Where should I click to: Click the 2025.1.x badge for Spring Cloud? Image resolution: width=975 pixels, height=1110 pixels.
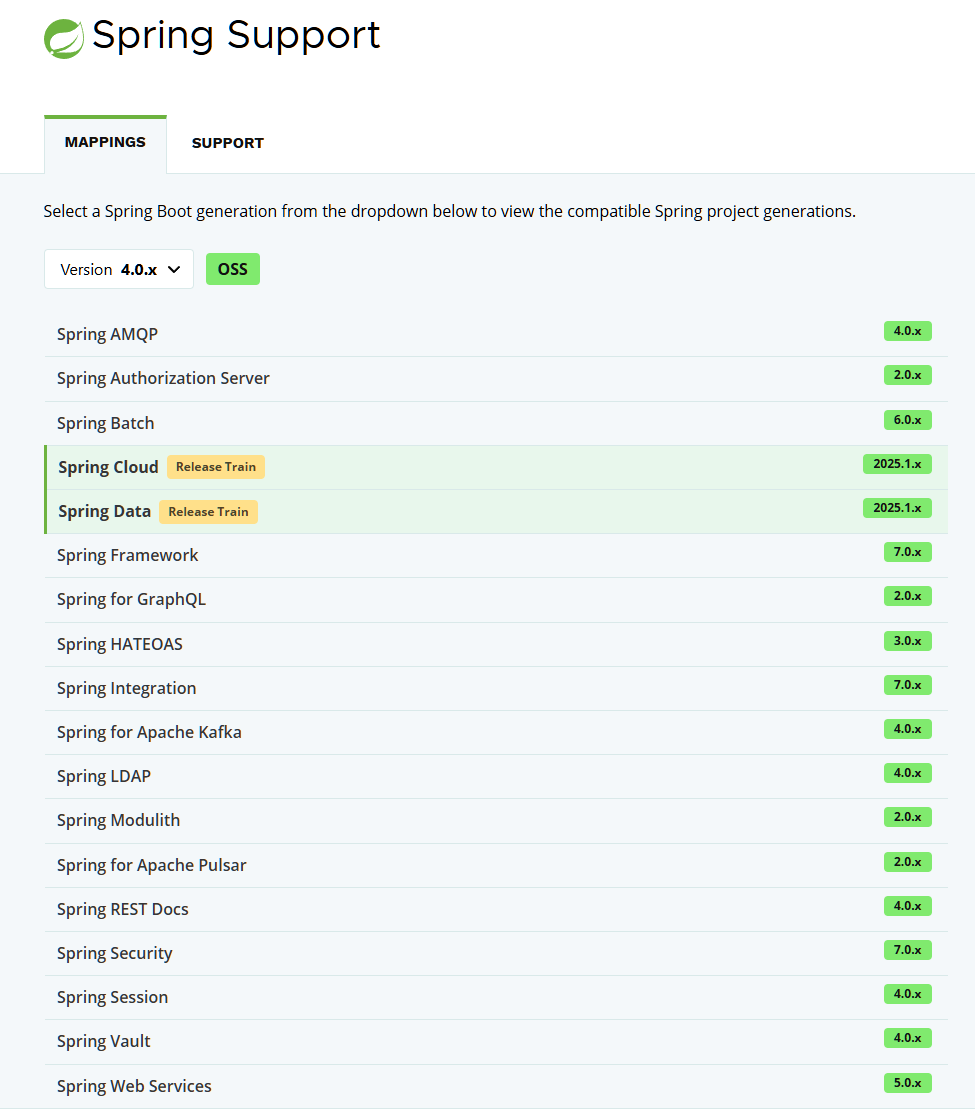(897, 464)
